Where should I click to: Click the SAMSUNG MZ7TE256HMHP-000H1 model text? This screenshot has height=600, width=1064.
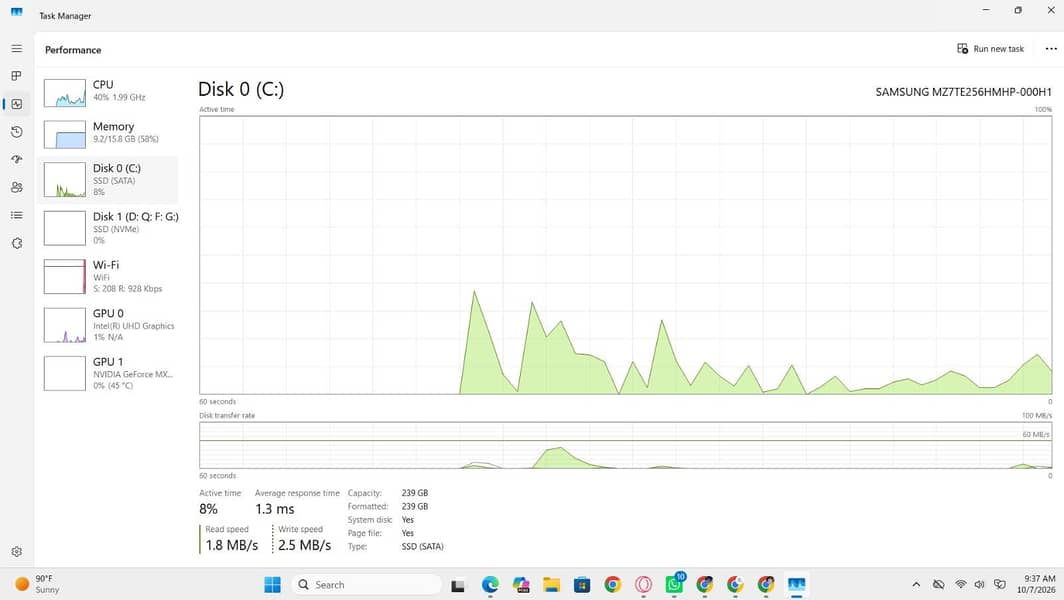(964, 92)
